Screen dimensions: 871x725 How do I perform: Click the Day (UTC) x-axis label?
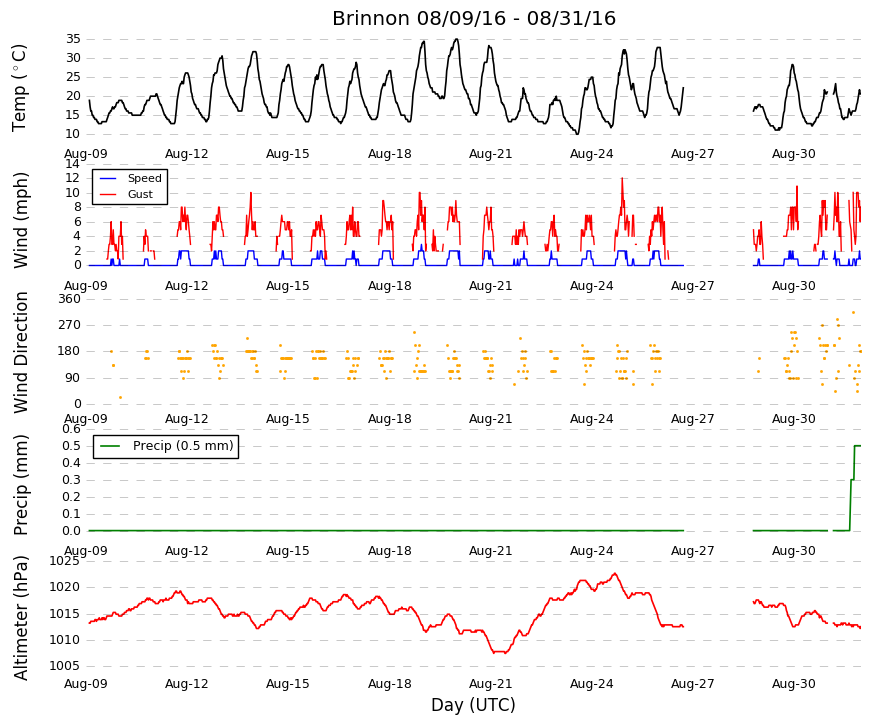pos(473,705)
